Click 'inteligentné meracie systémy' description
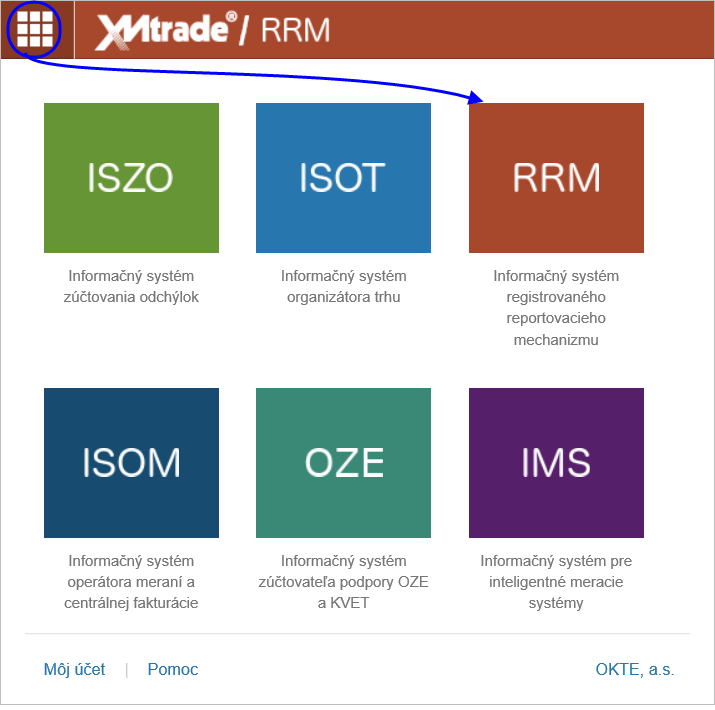The image size is (715, 710). (556, 592)
